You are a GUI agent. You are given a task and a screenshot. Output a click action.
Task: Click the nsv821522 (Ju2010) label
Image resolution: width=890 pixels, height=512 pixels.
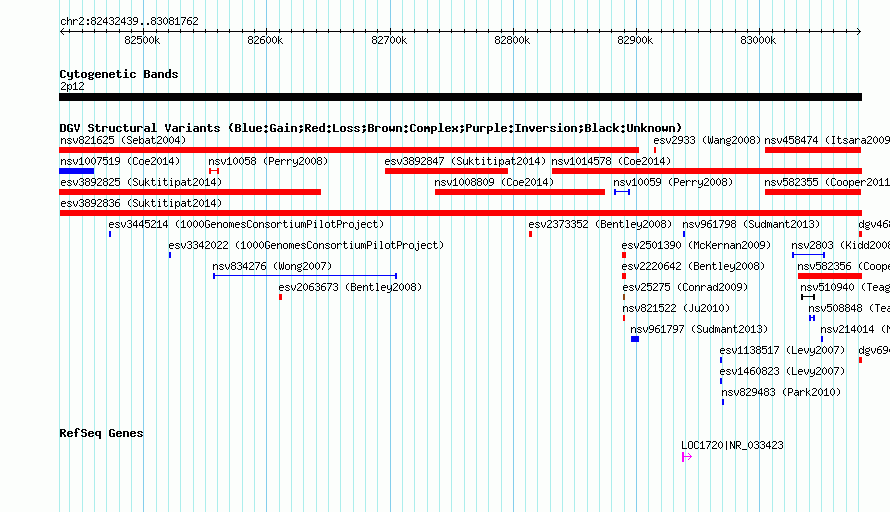[x=676, y=308]
